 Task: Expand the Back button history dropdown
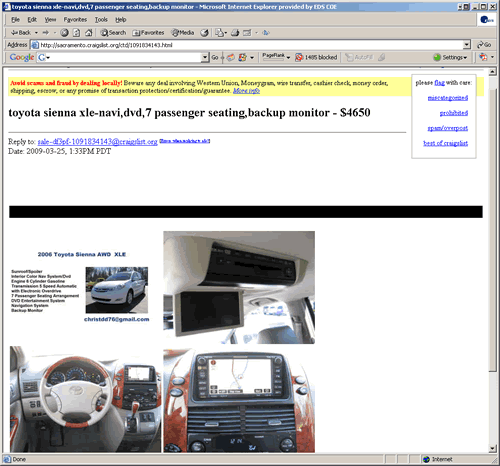pyautogui.click(x=36, y=33)
